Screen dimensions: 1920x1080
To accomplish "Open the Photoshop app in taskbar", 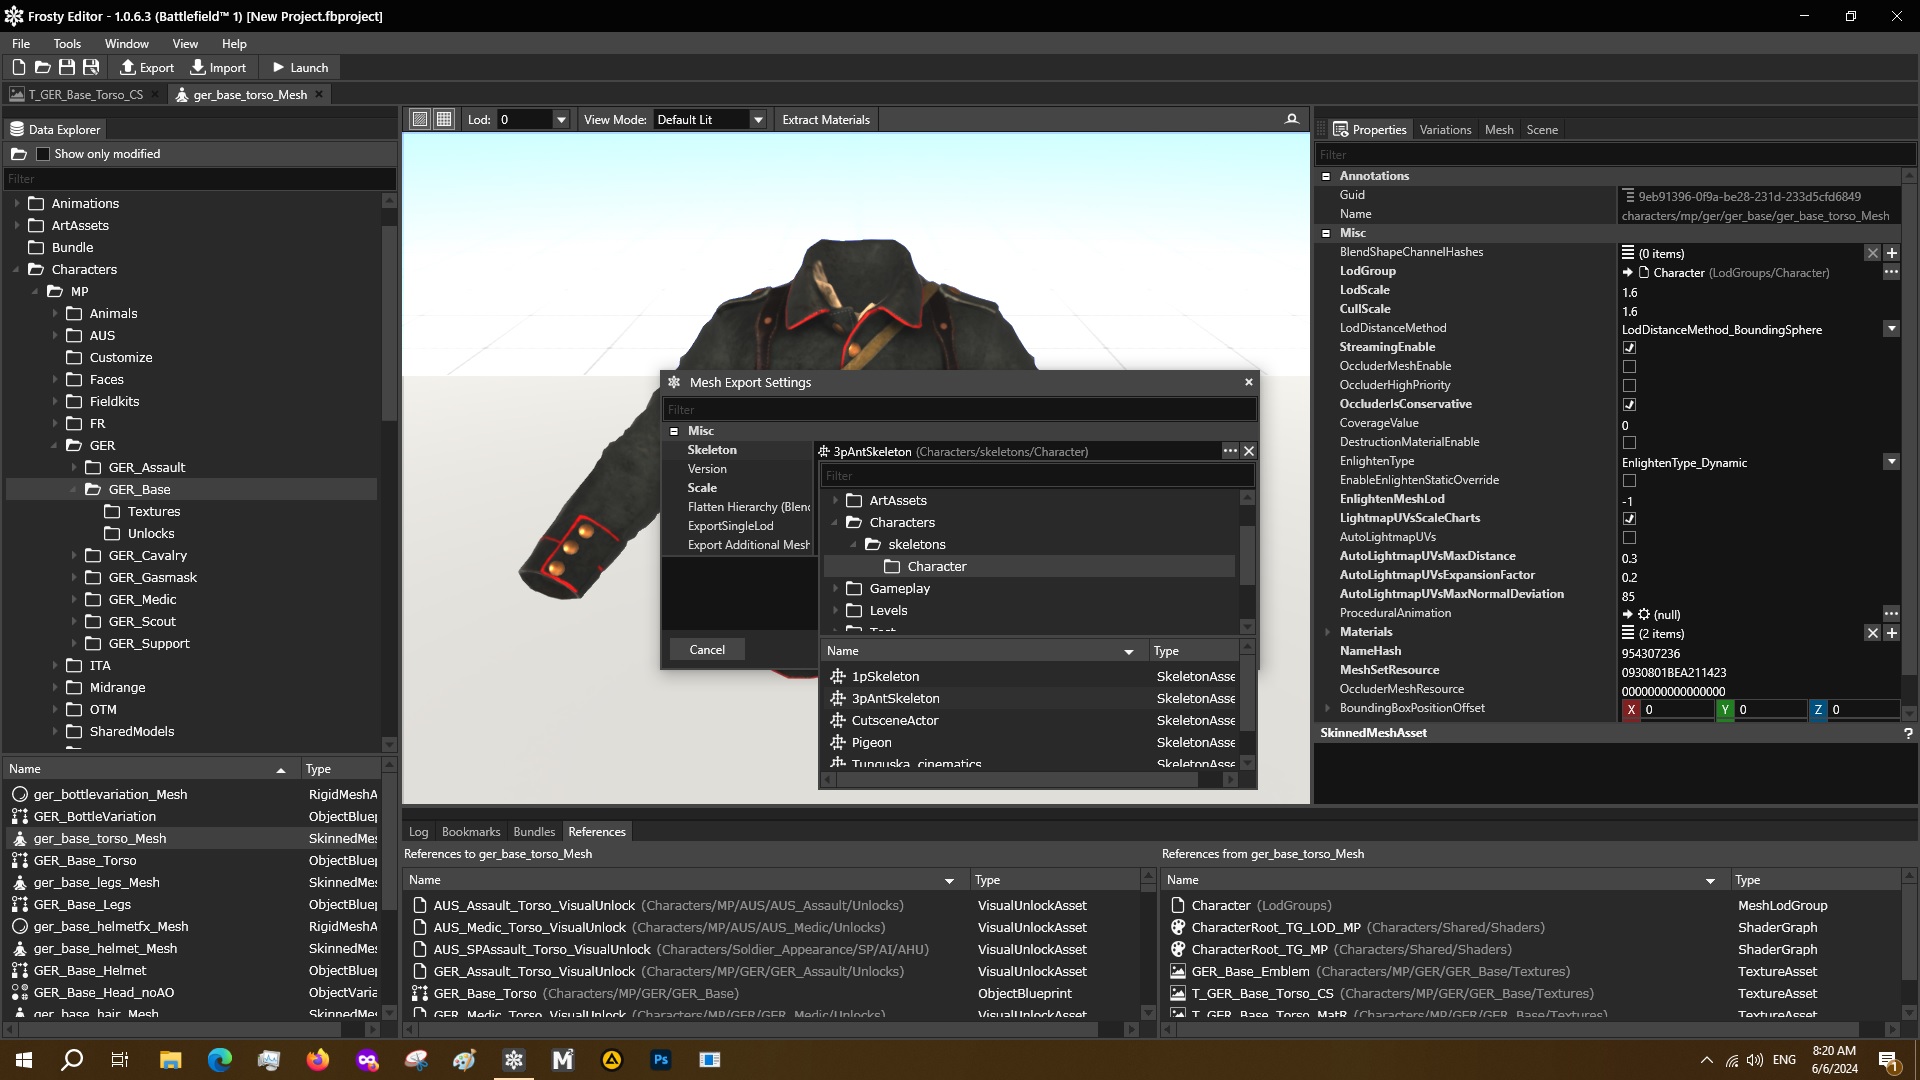I will [x=660, y=1060].
